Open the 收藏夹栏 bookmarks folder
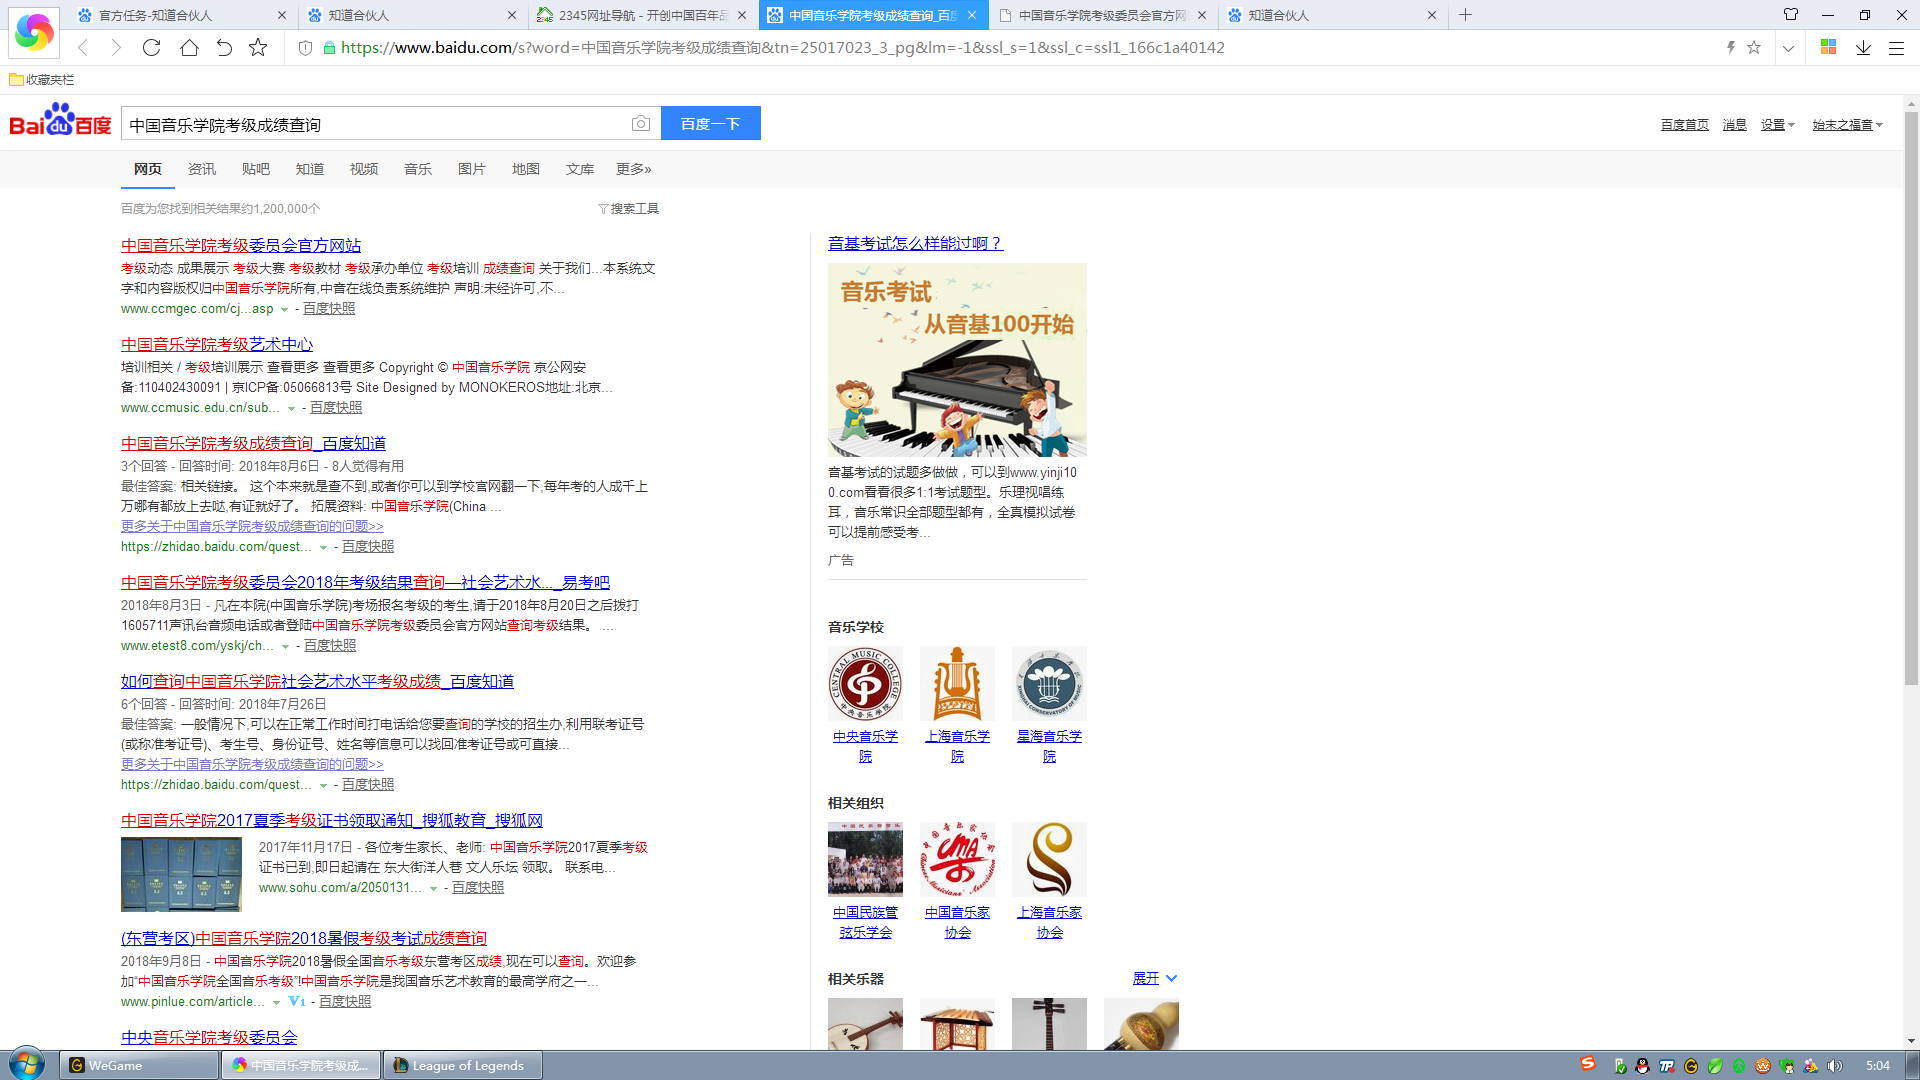 coord(42,80)
